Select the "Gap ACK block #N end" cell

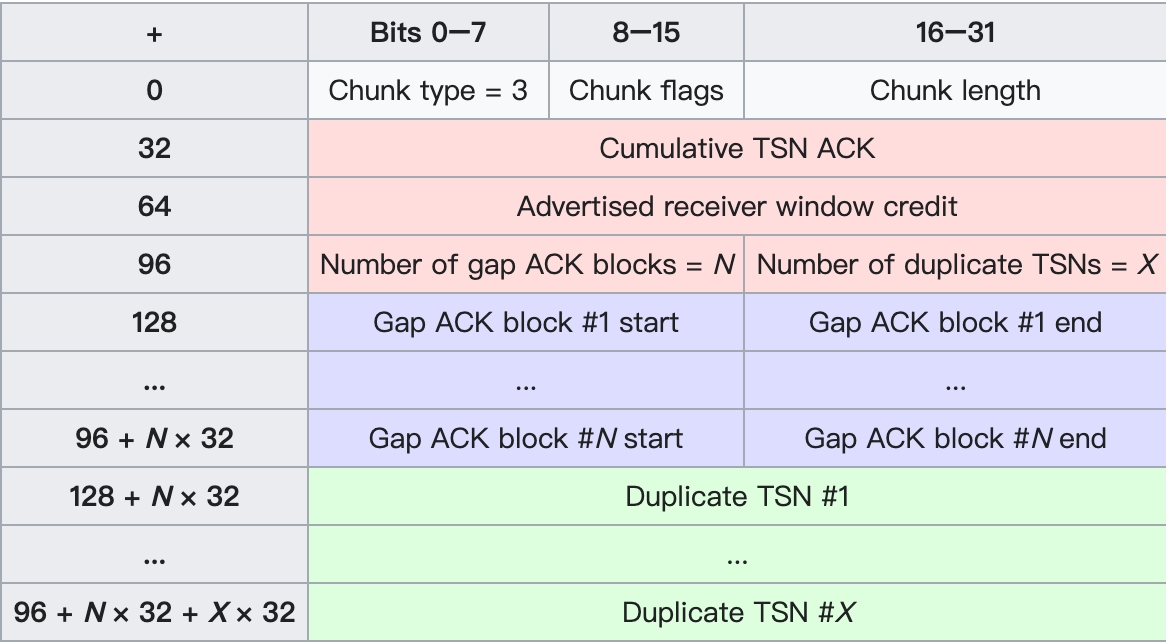pyautogui.click(x=955, y=439)
